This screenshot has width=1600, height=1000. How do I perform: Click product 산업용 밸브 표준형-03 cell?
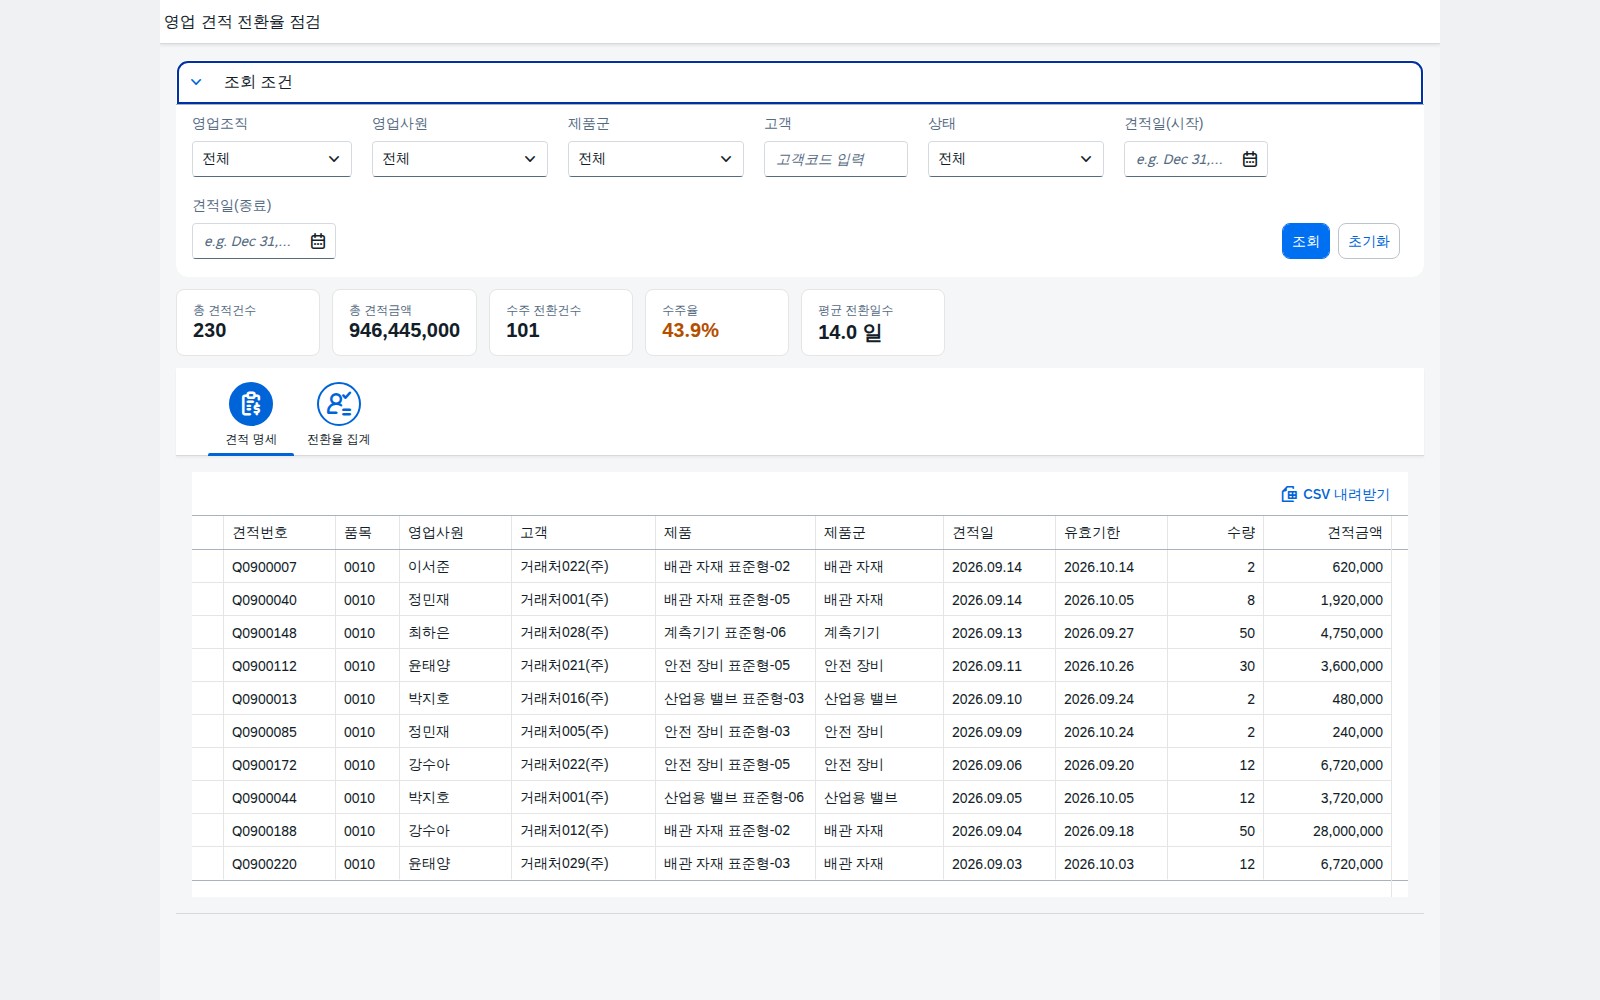[734, 699]
